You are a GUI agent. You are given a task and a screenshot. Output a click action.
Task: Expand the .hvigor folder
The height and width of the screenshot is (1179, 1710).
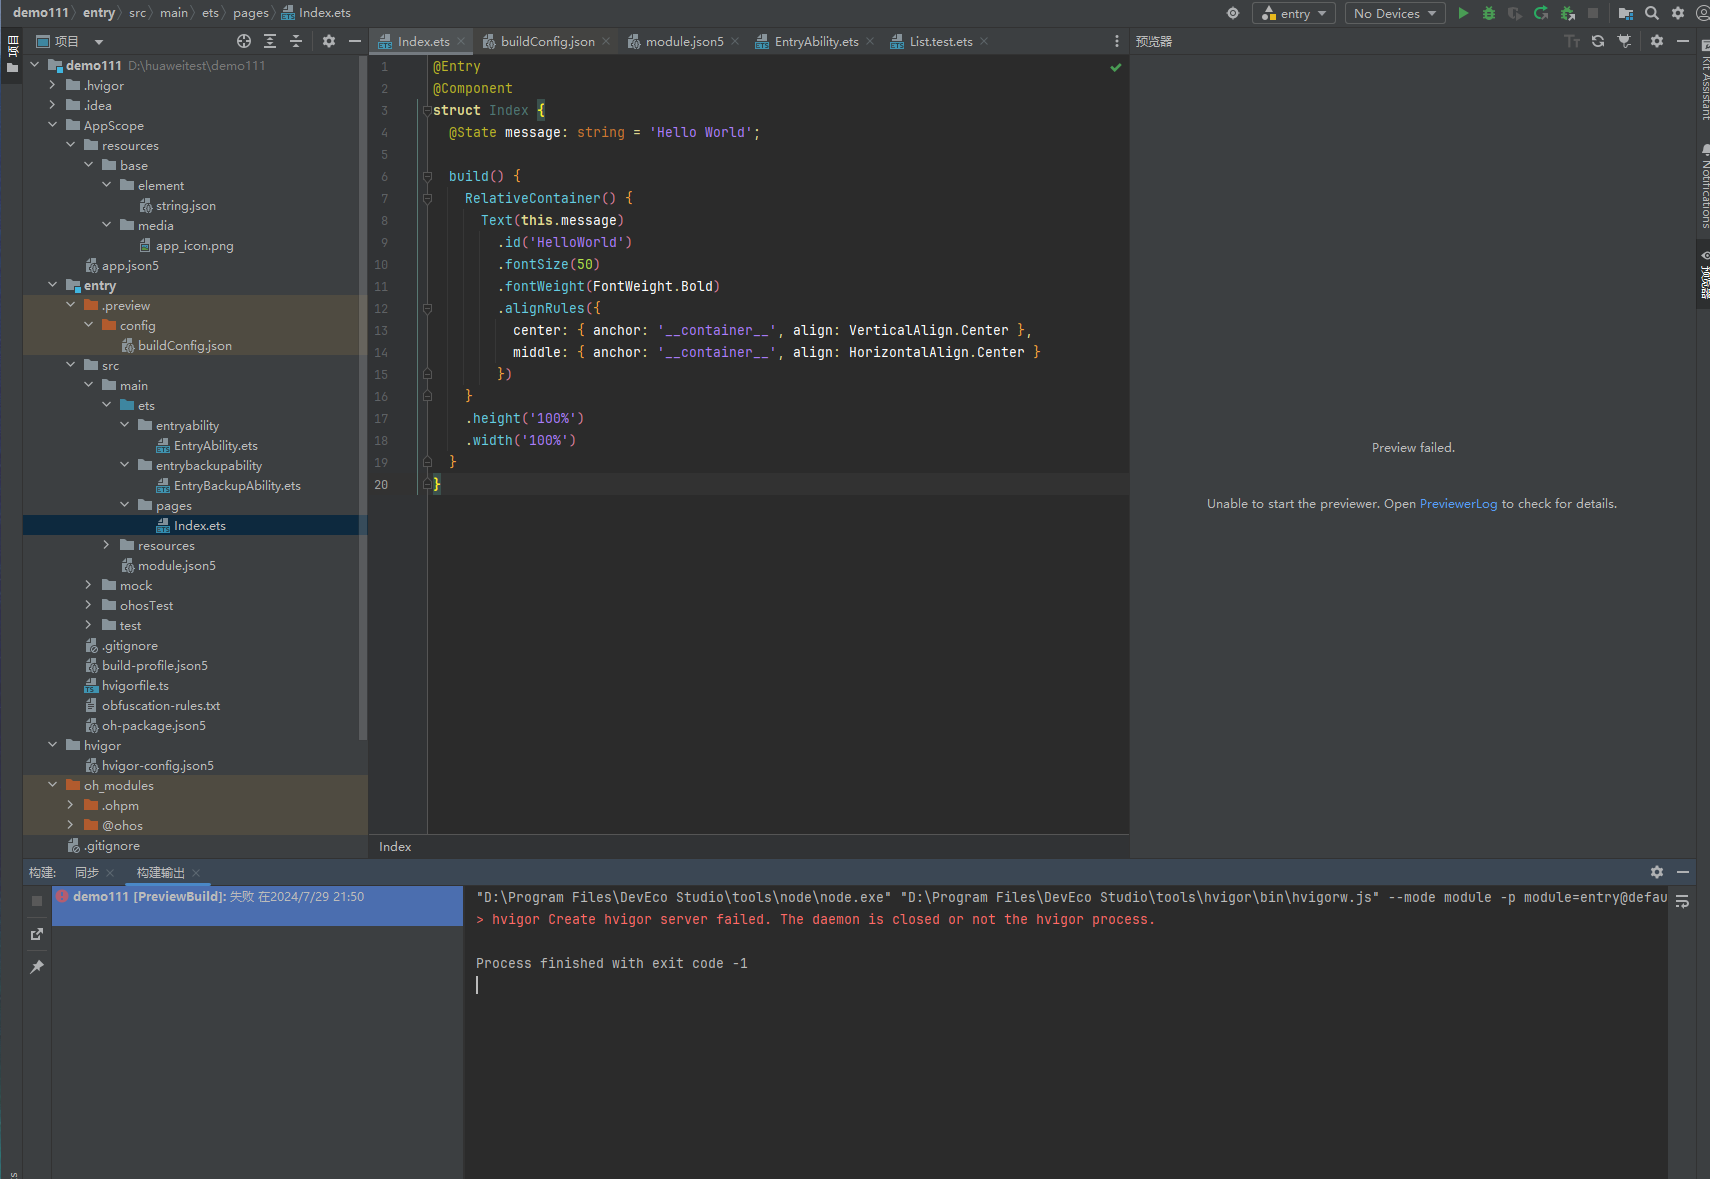pyautogui.click(x=52, y=85)
